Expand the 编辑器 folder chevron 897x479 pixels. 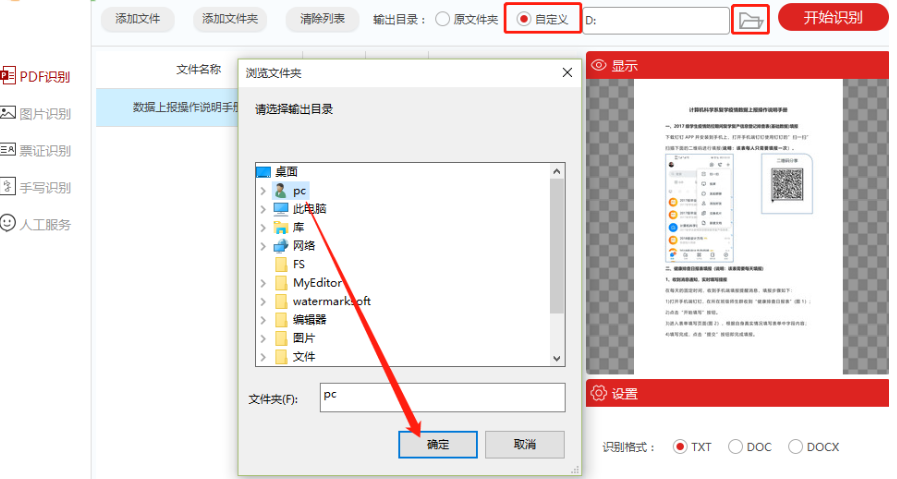[x=263, y=320]
